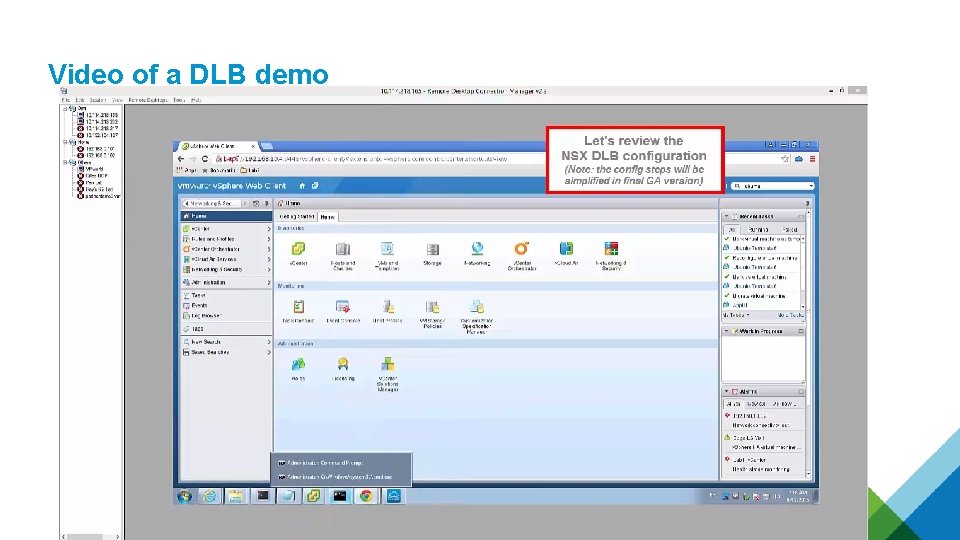Open Chrome from the taskbar
Image resolution: width=960 pixels, height=540 pixels.
coord(366,496)
